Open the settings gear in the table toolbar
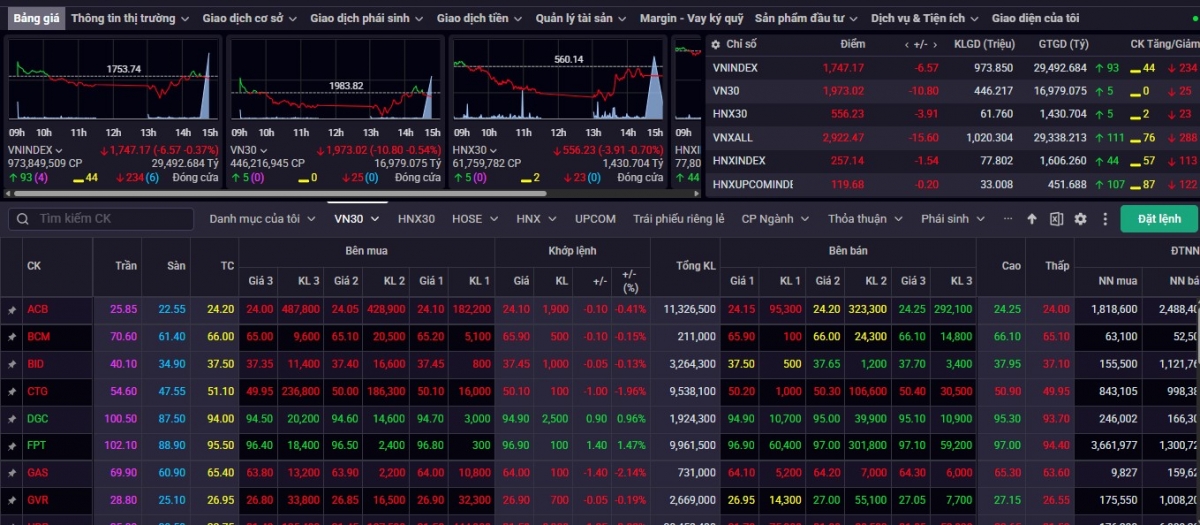 point(1080,219)
